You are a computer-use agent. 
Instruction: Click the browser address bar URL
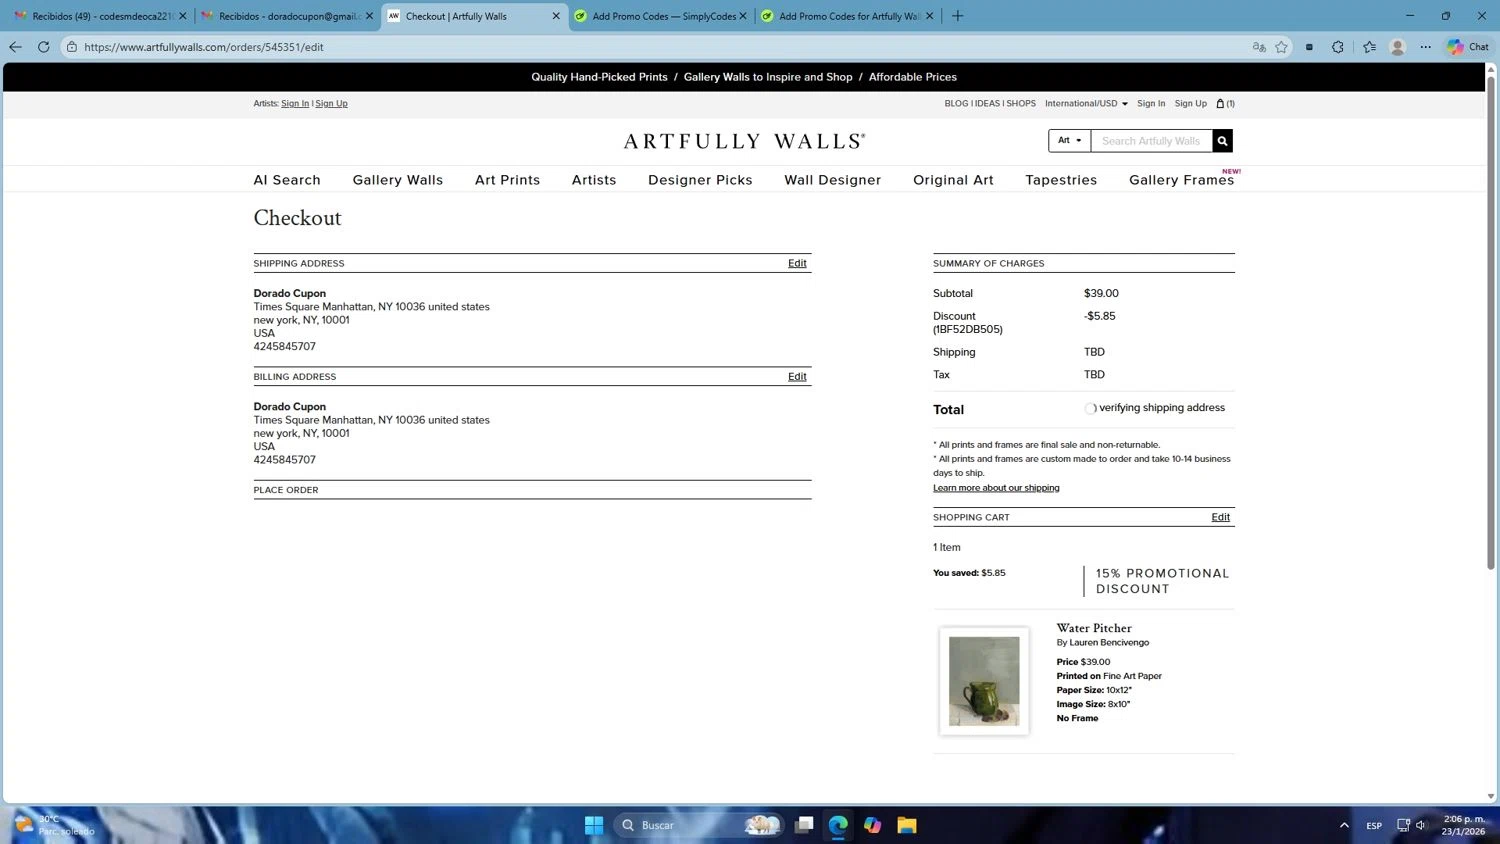pos(204,47)
